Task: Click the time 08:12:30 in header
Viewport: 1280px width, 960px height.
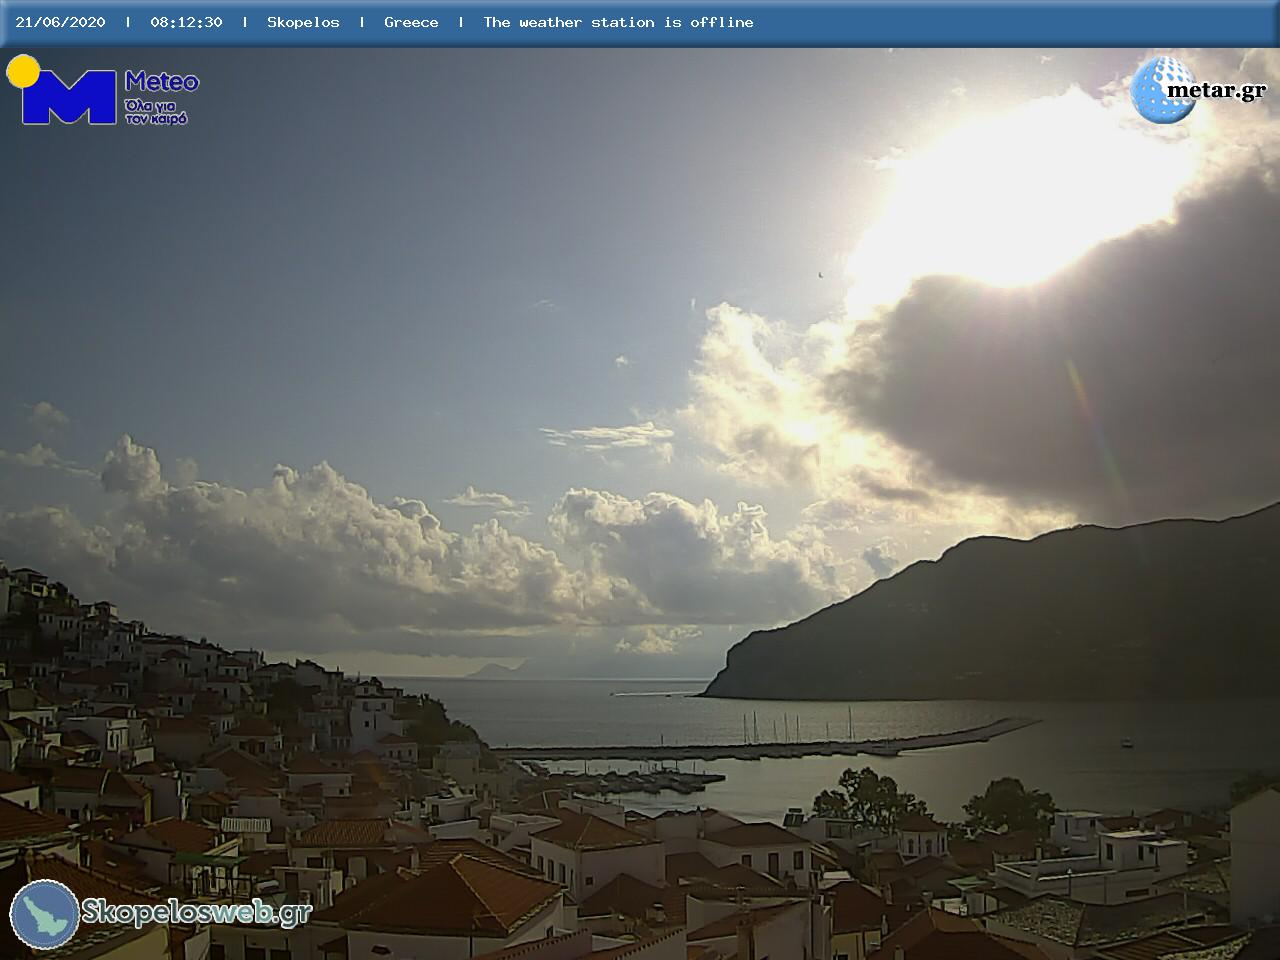Action: pyautogui.click(x=186, y=22)
